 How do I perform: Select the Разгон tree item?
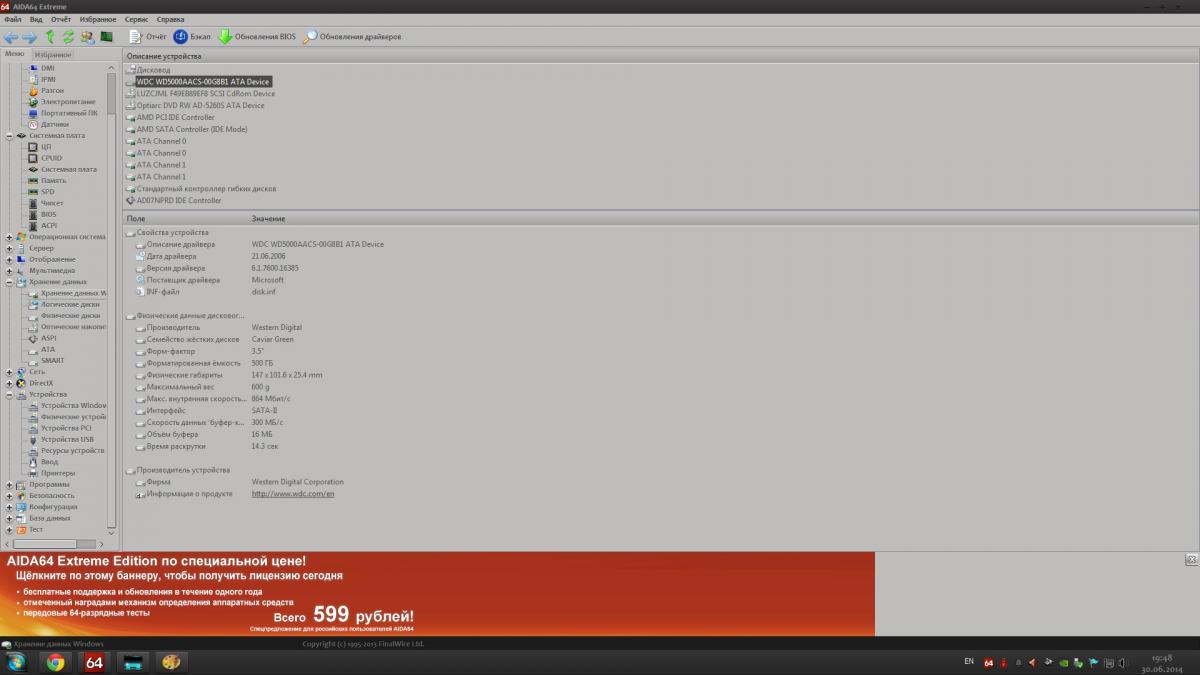[53, 90]
